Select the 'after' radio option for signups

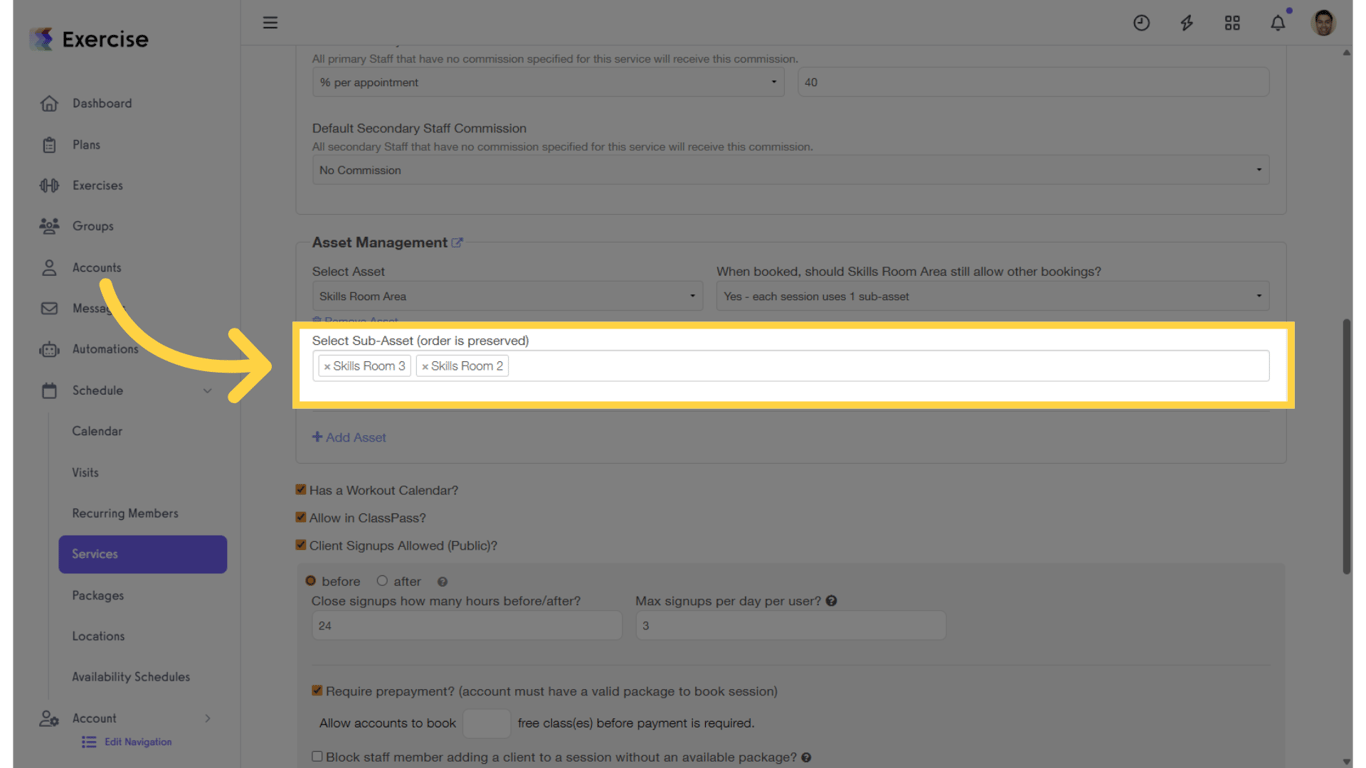[x=382, y=580]
